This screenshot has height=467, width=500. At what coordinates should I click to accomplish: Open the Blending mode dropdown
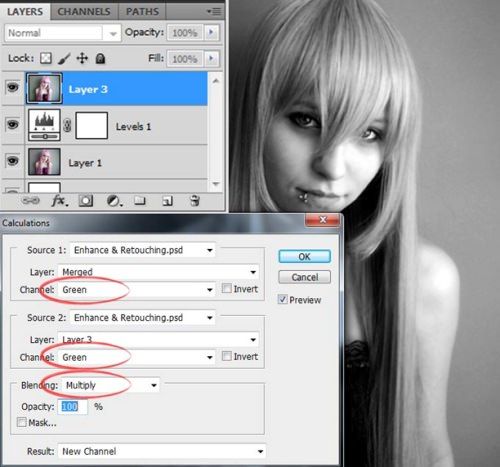coord(110,385)
